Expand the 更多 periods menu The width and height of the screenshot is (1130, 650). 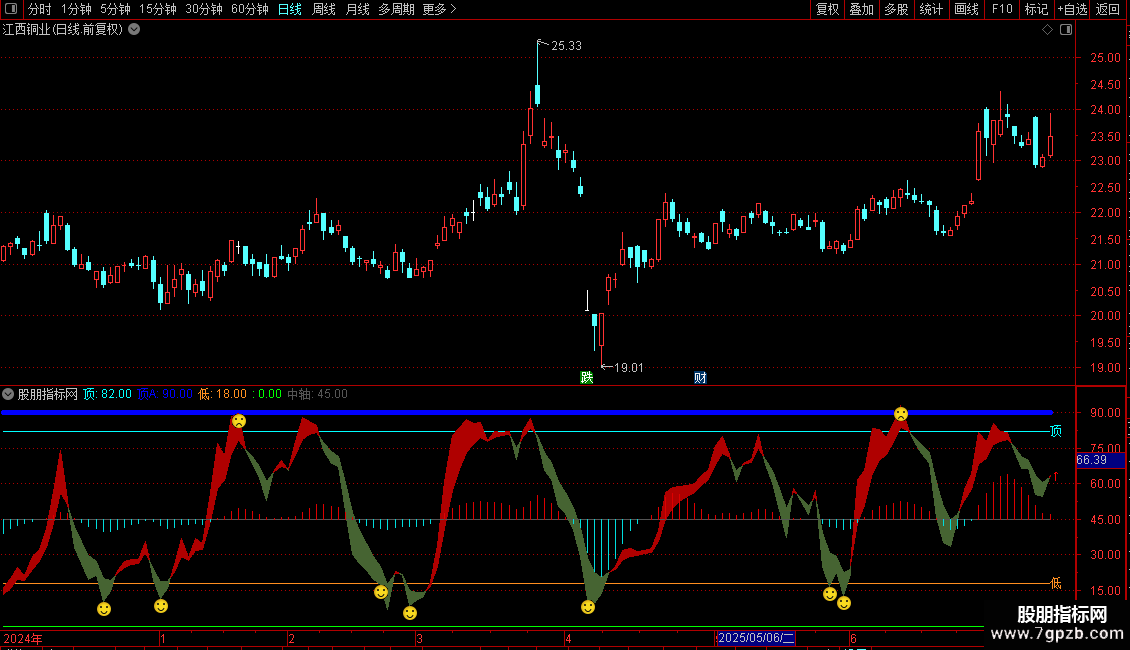(439, 9)
